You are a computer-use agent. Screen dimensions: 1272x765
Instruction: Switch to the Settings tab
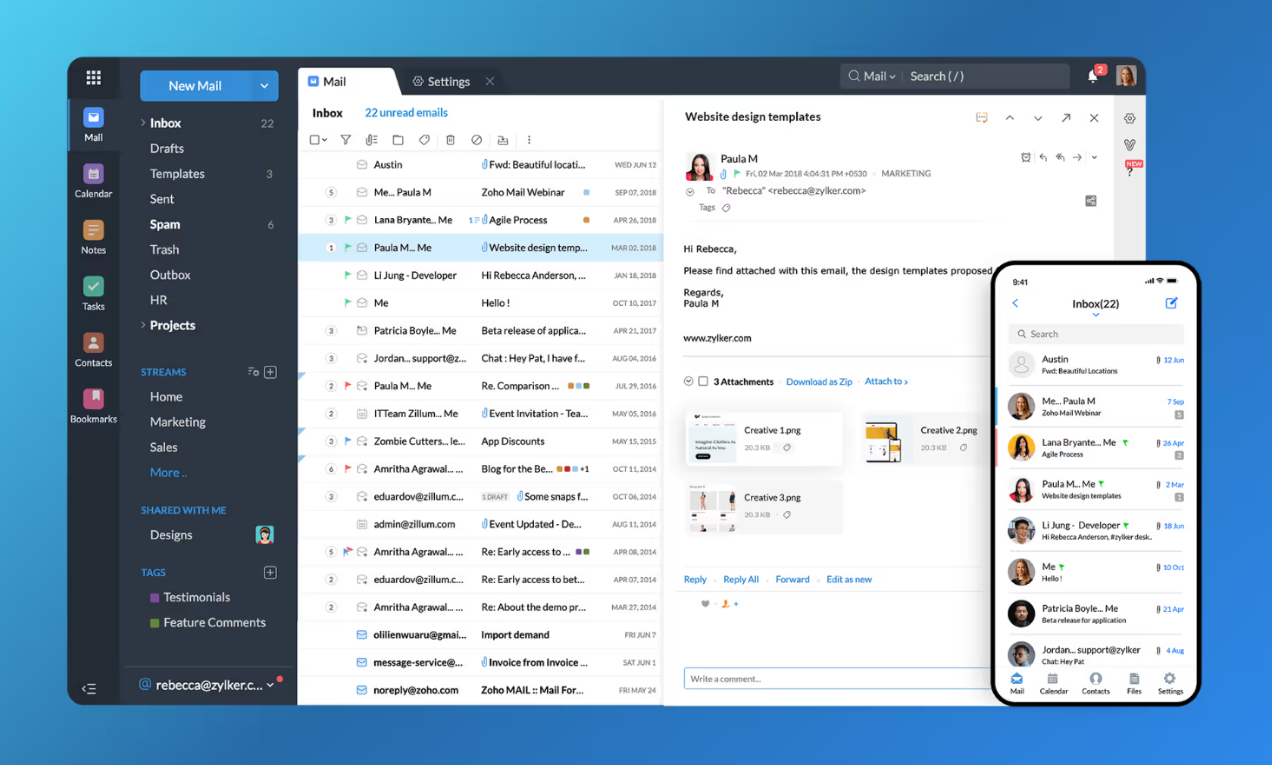click(x=440, y=81)
